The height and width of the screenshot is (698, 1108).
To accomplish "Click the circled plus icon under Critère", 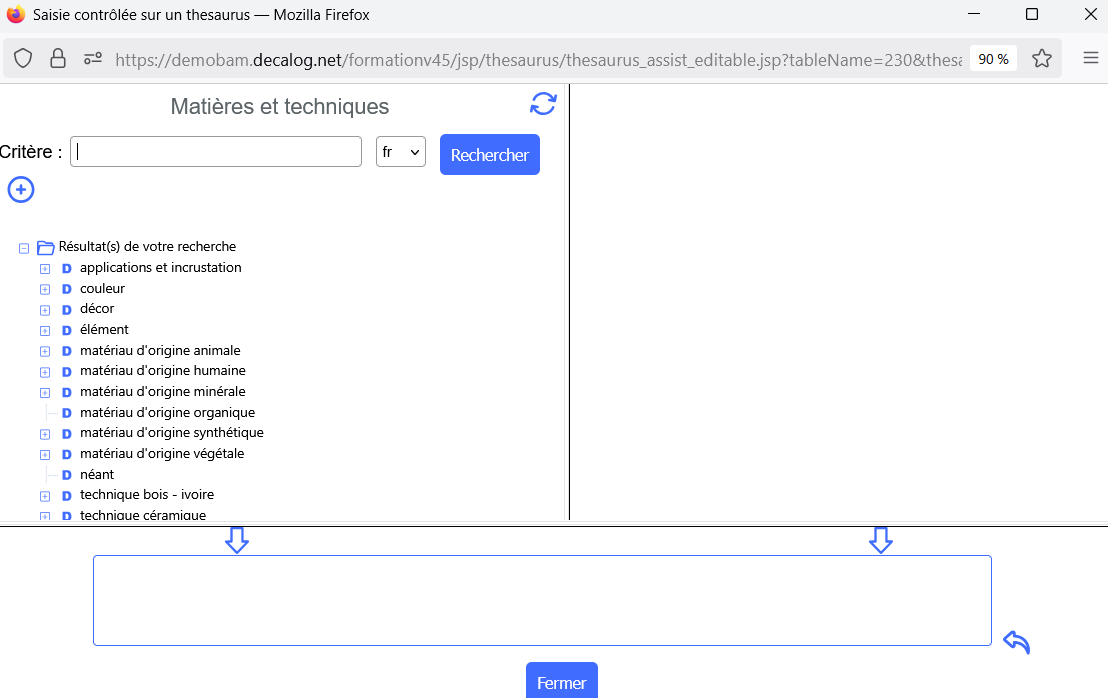I will tap(21, 189).
